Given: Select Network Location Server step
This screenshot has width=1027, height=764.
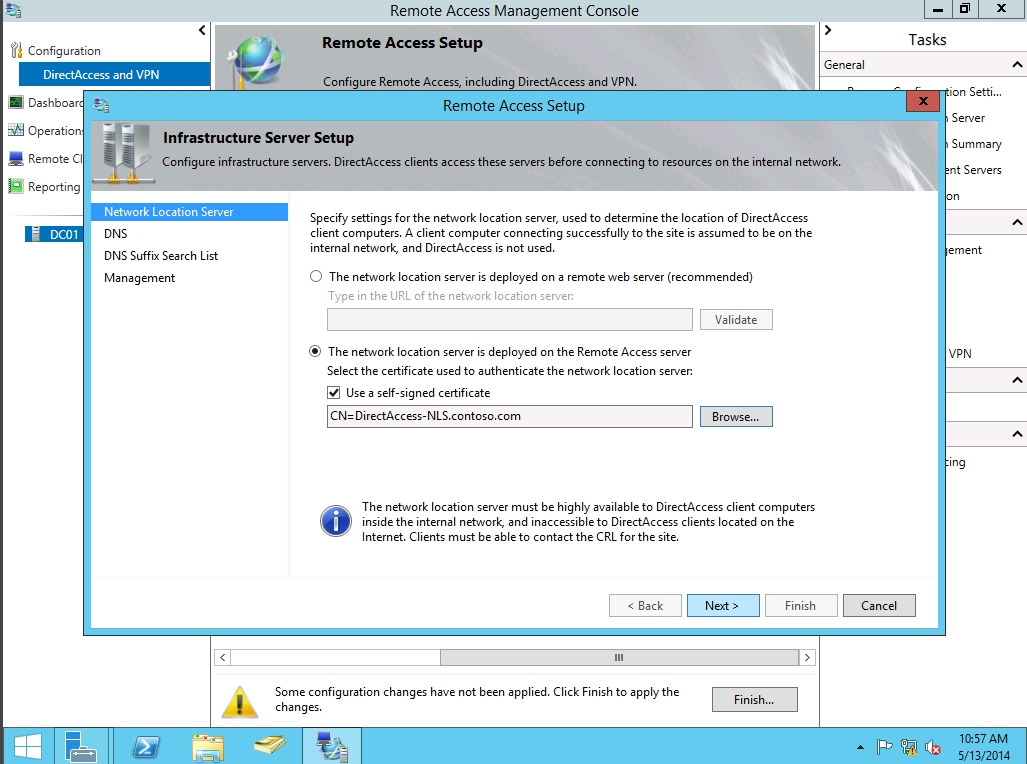Looking at the screenshot, I should (189, 212).
